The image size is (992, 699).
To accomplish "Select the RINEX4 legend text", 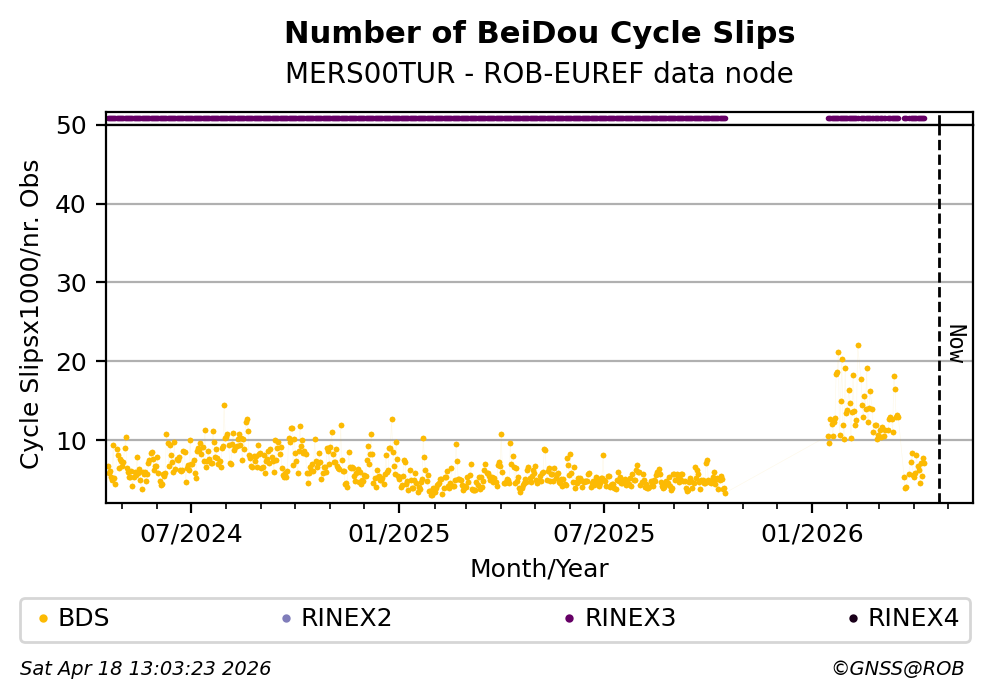I will pyautogui.click(x=913, y=619).
